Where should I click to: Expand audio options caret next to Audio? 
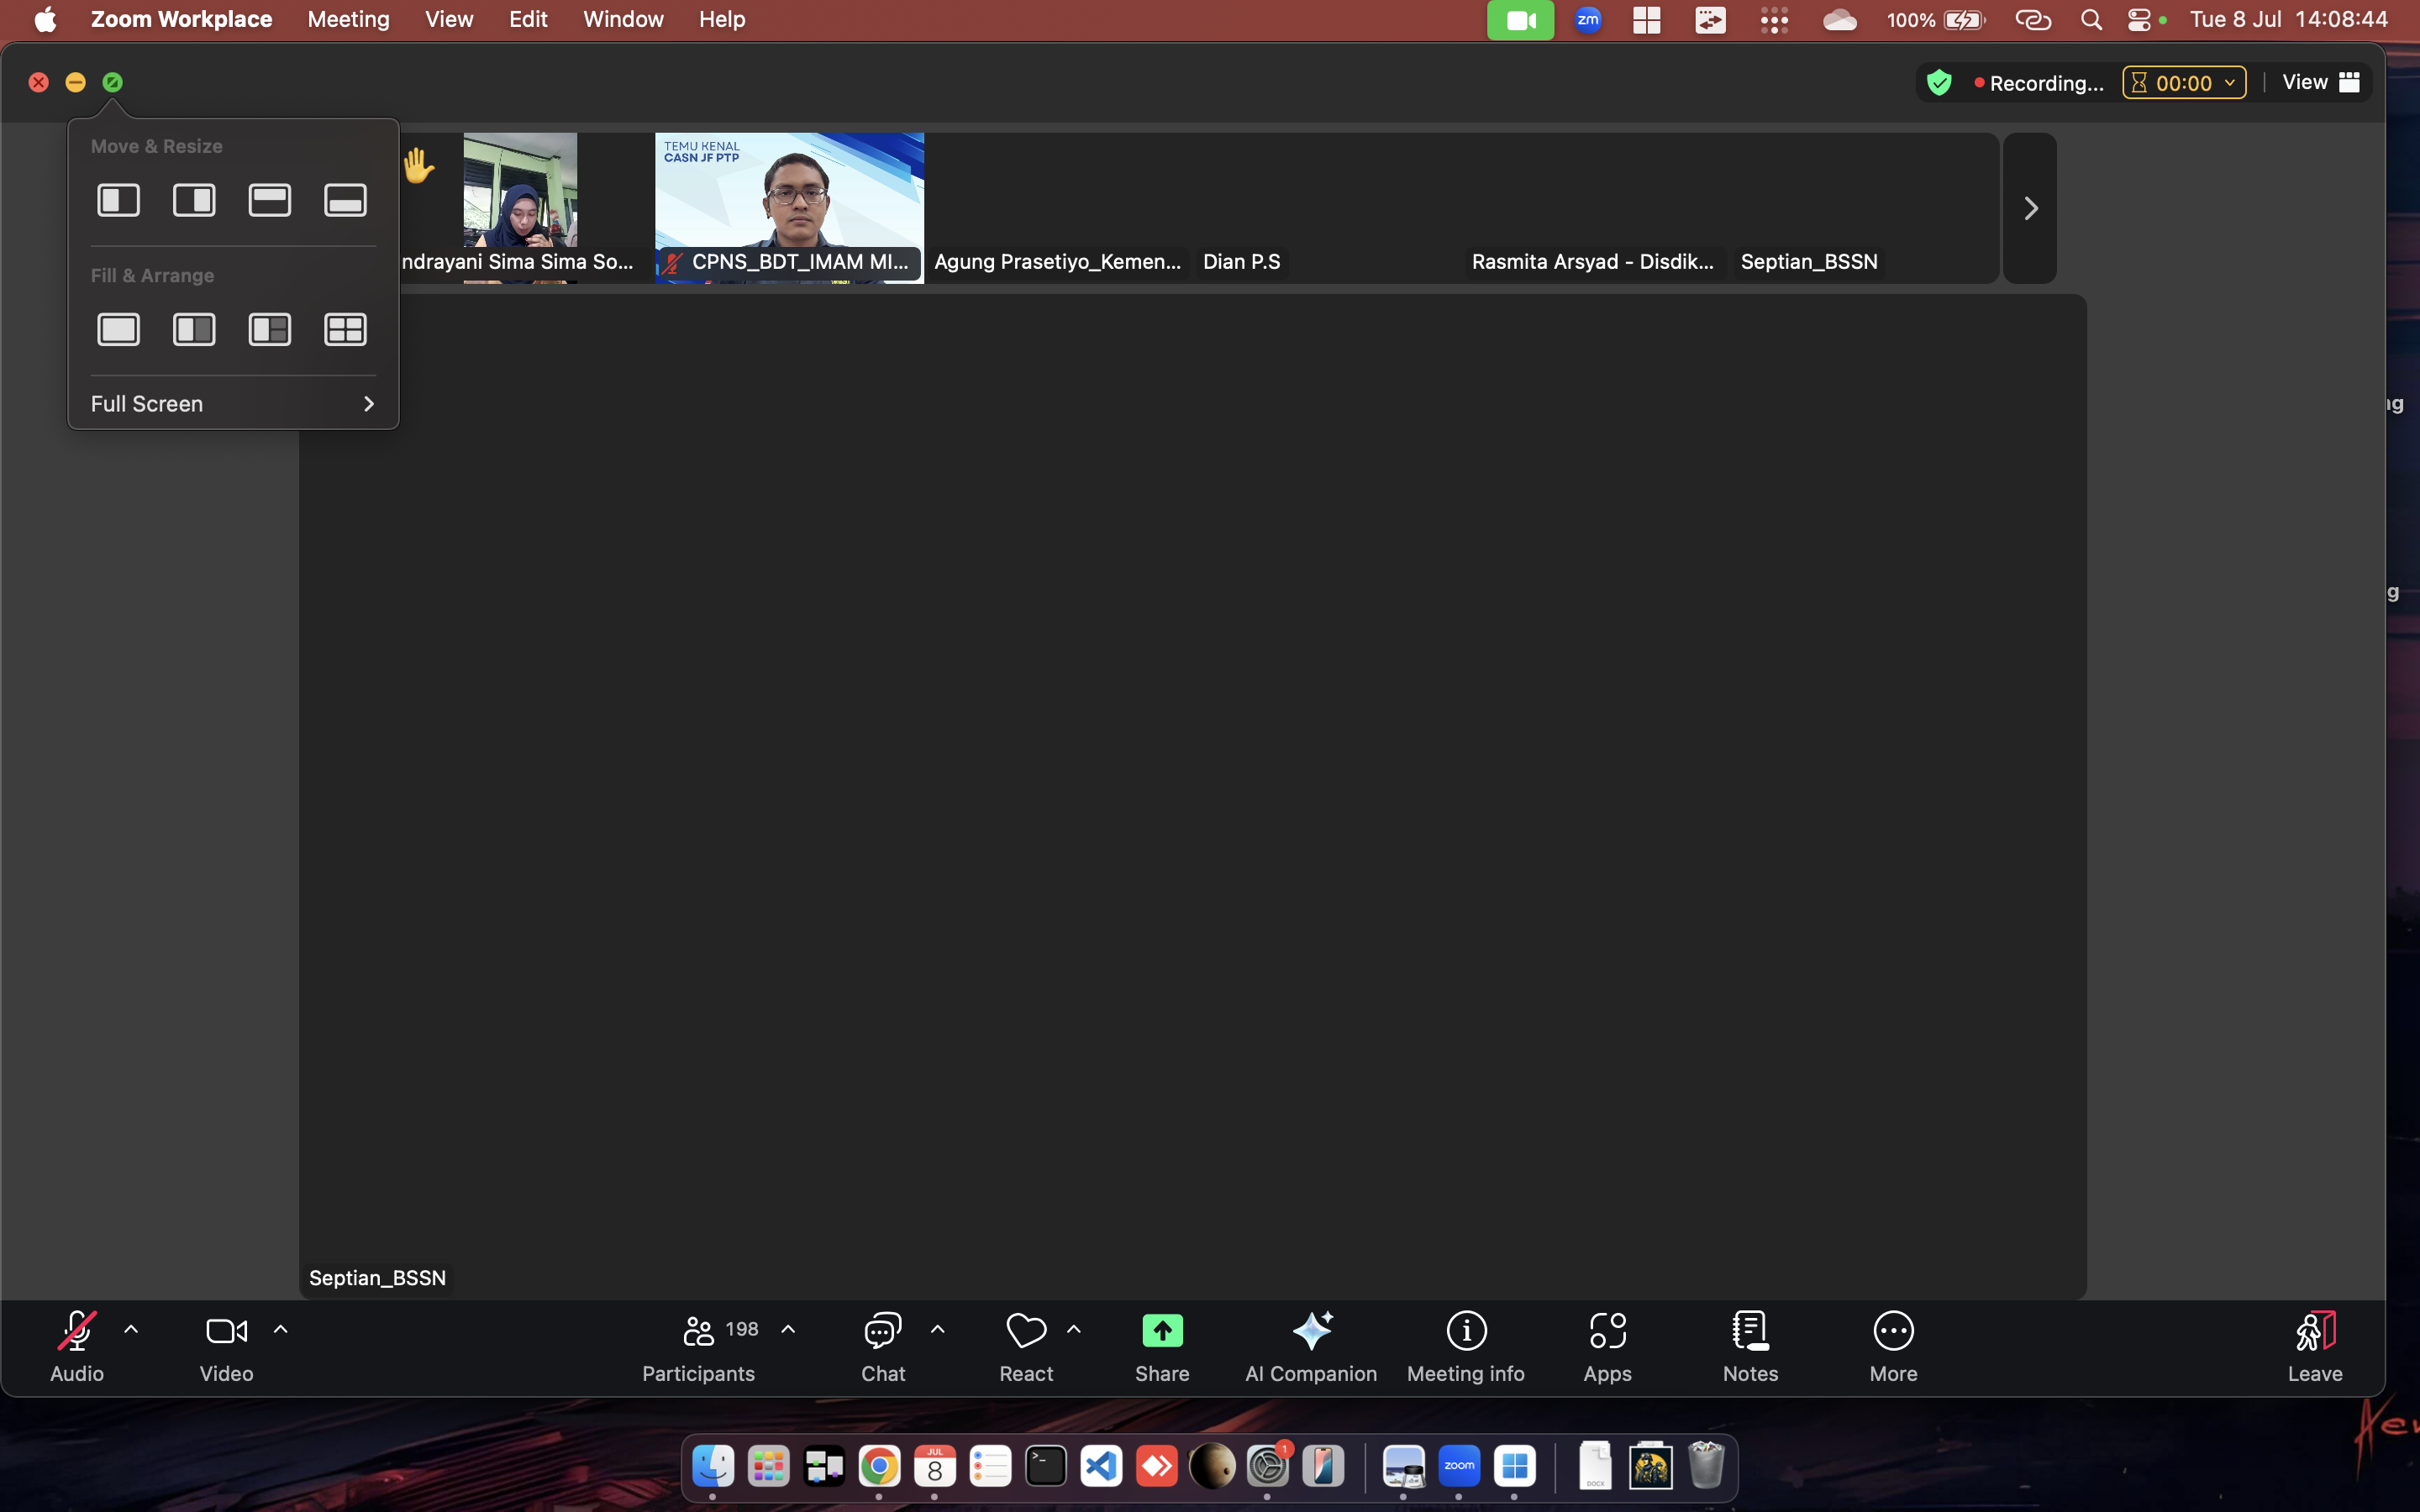[x=131, y=1330]
